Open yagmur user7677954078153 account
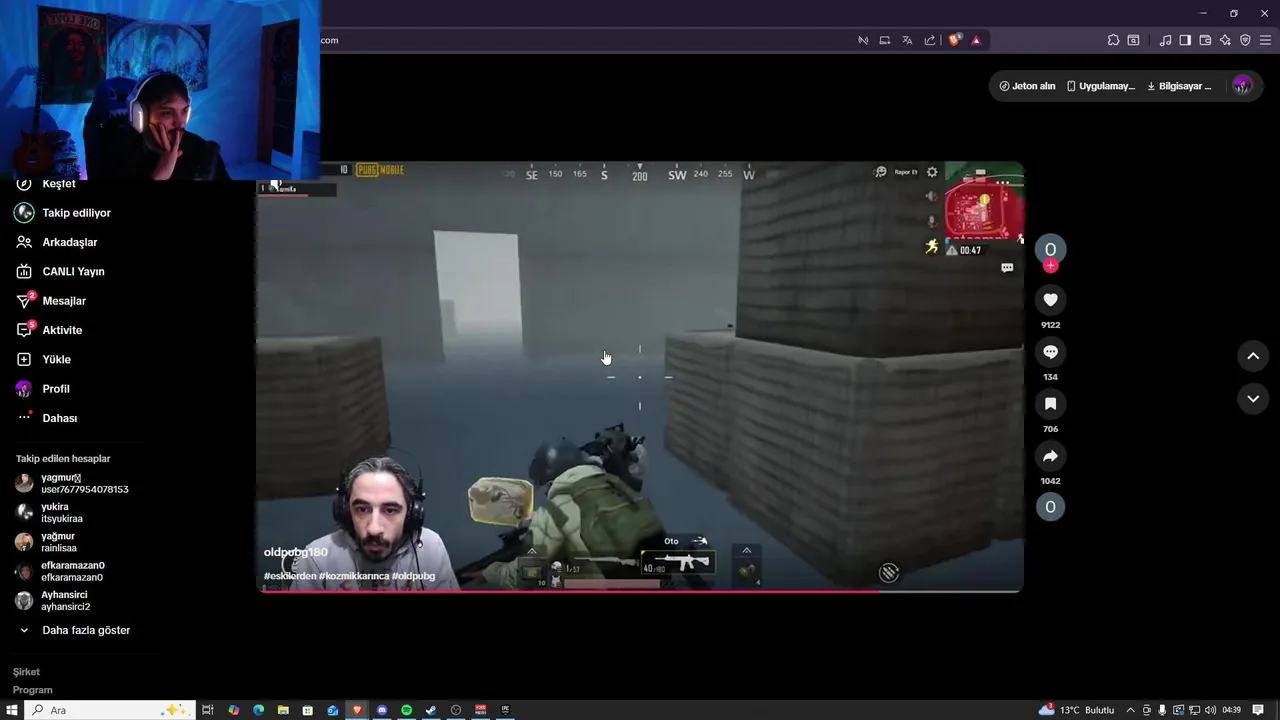The height and width of the screenshot is (720, 1280). coord(72,484)
